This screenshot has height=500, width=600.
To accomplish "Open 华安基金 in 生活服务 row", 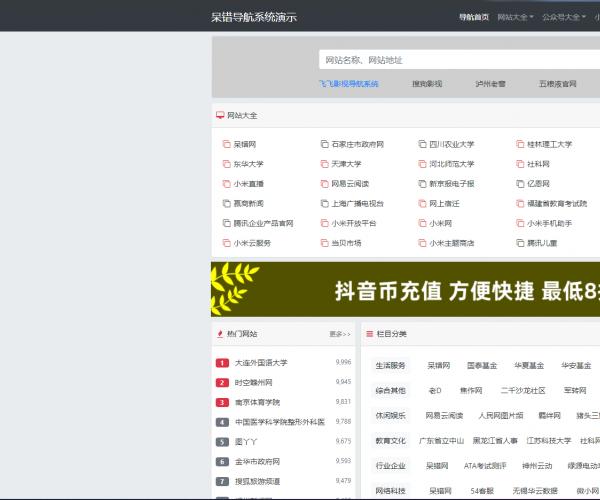I will 576,366.
